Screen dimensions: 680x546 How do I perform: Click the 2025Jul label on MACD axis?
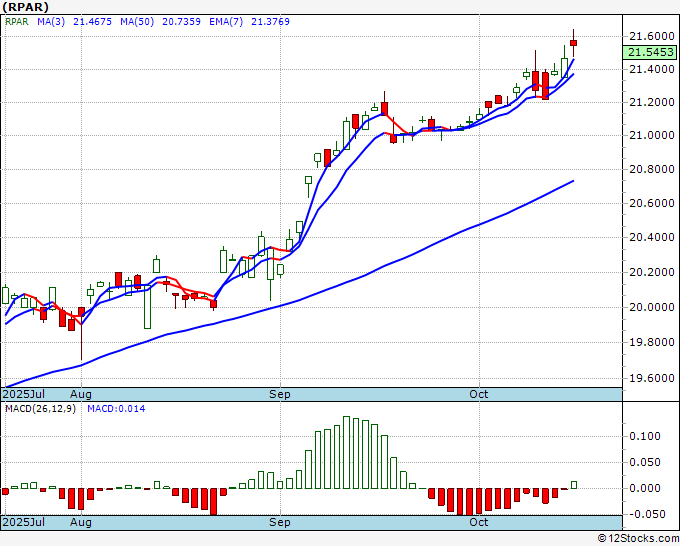coord(23,522)
